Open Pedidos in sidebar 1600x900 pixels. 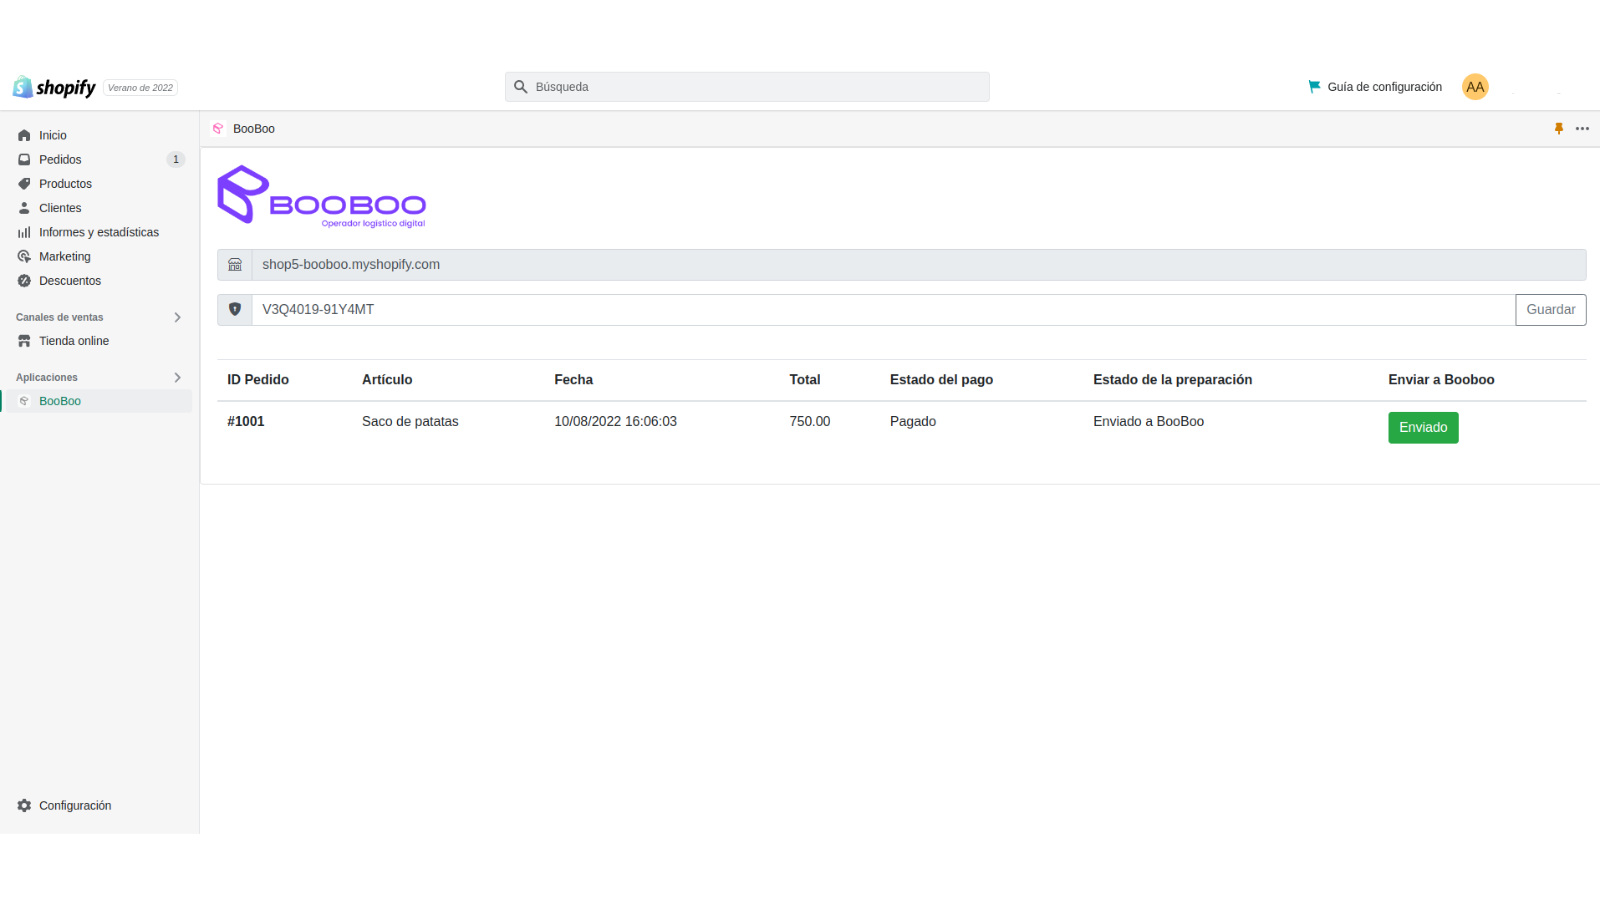[60, 159]
